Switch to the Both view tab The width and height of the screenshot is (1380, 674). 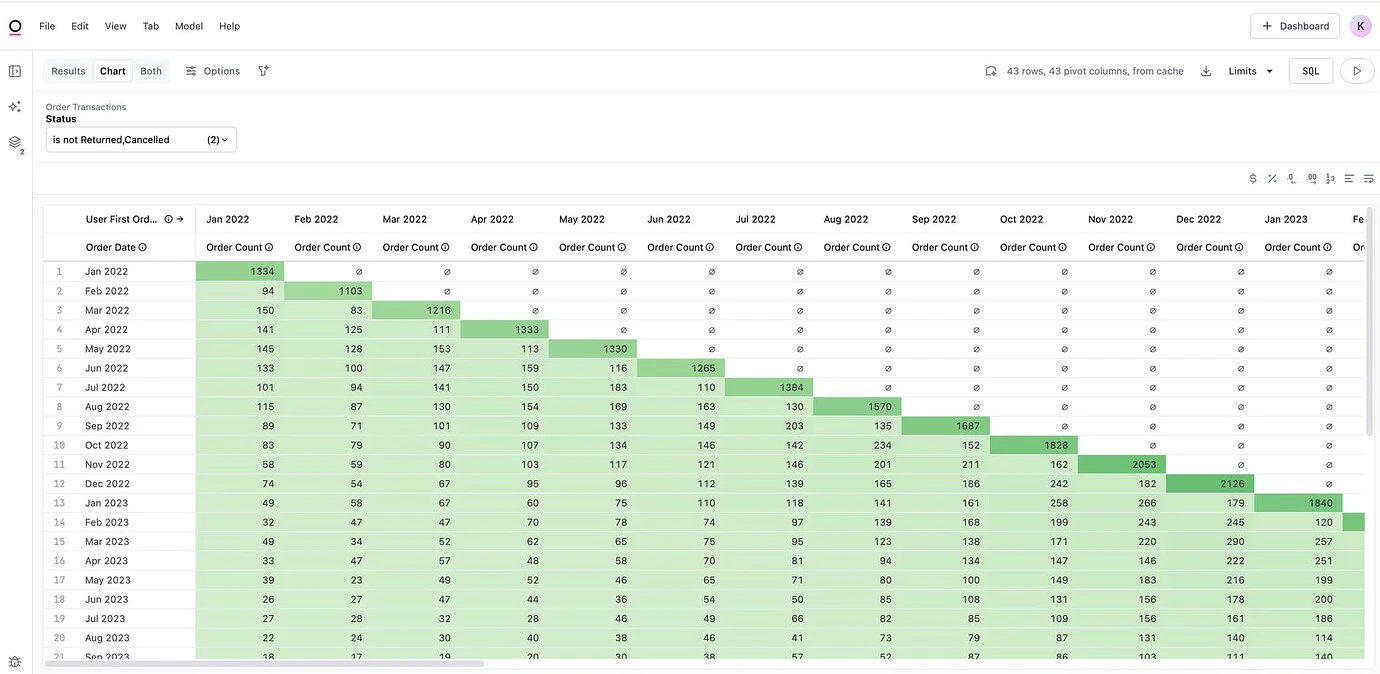click(x=151, y=70)
